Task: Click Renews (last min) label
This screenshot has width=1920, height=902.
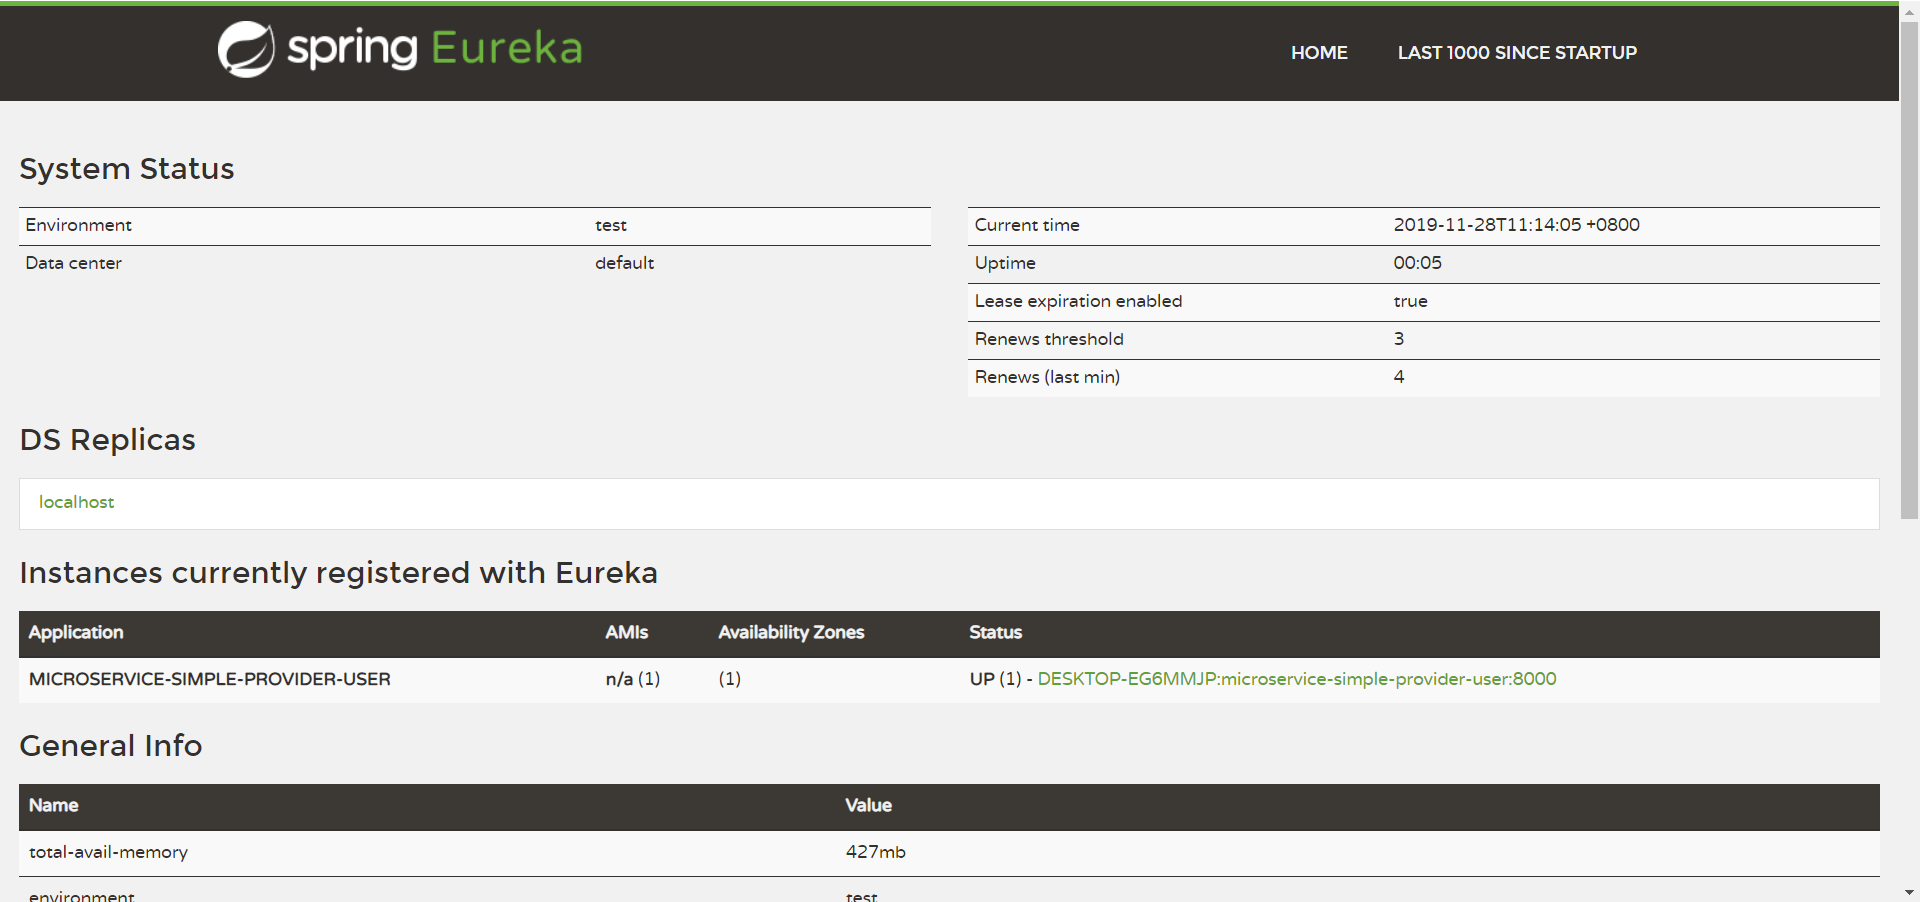Action: (1047, 377)
